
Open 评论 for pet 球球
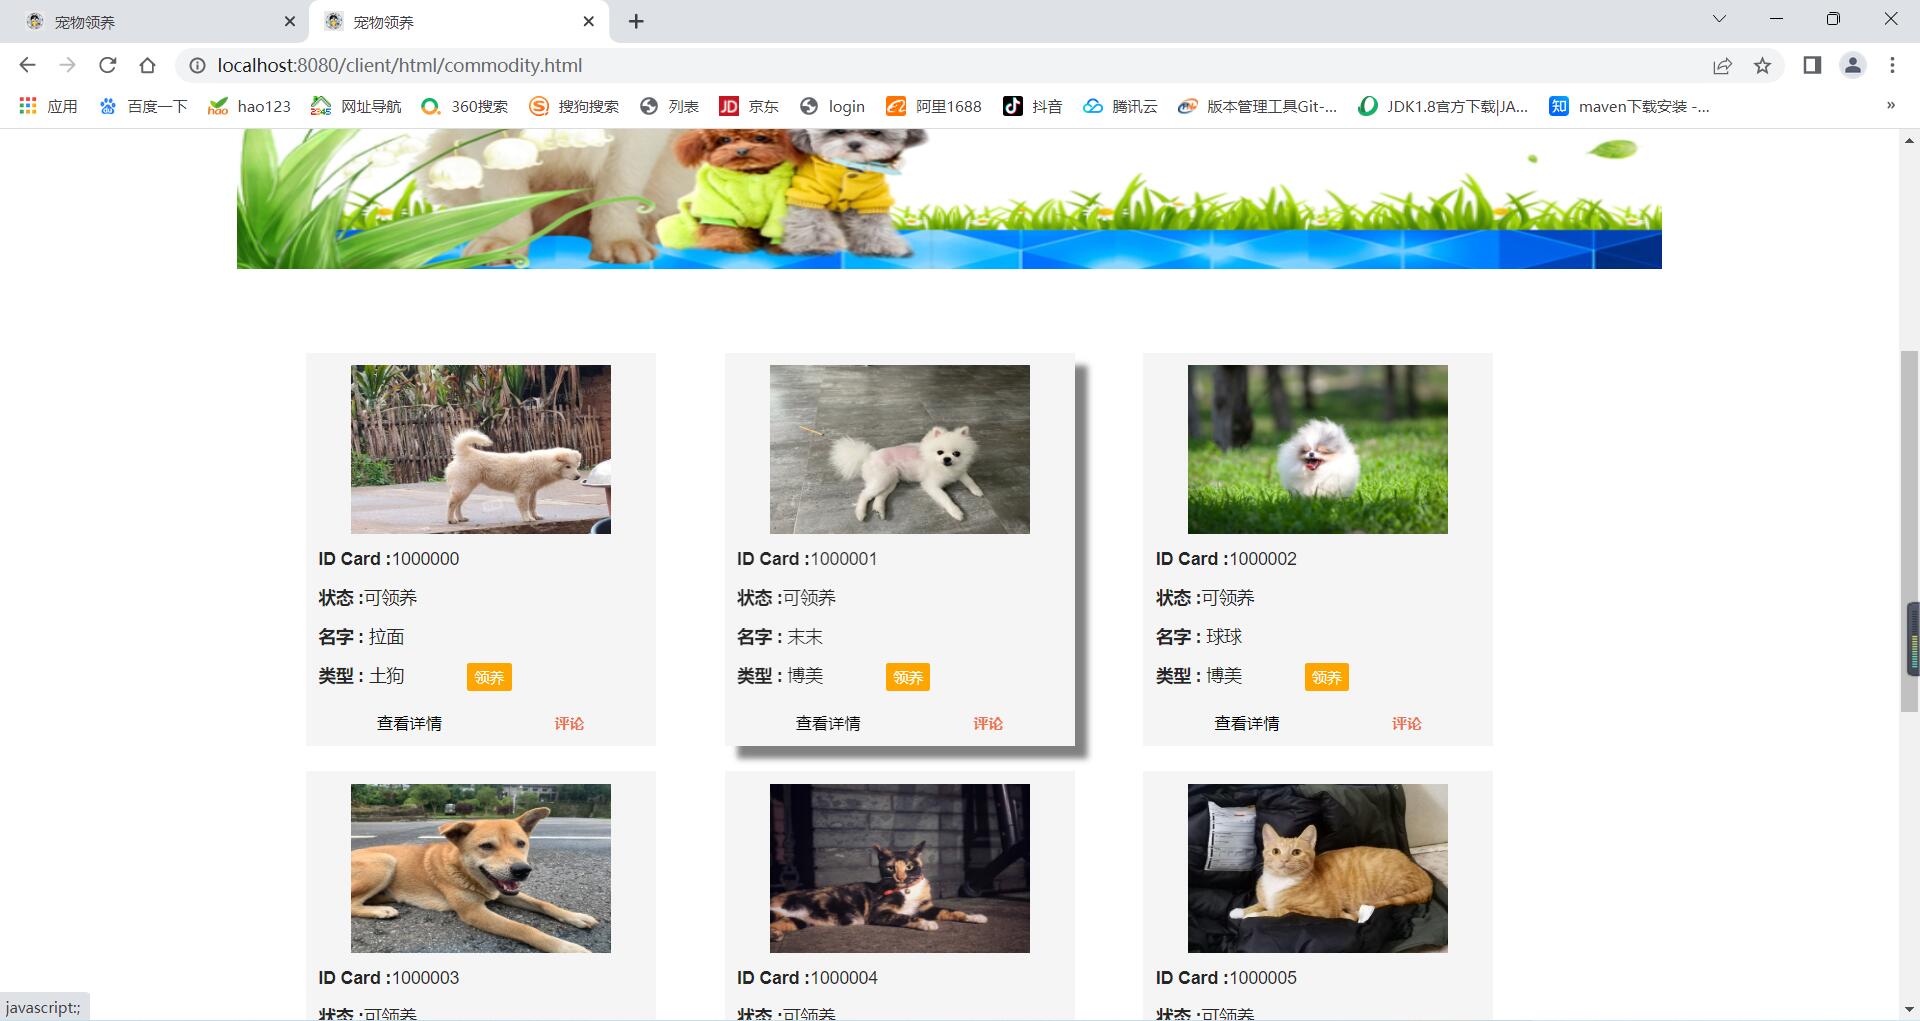[1406, 723]
